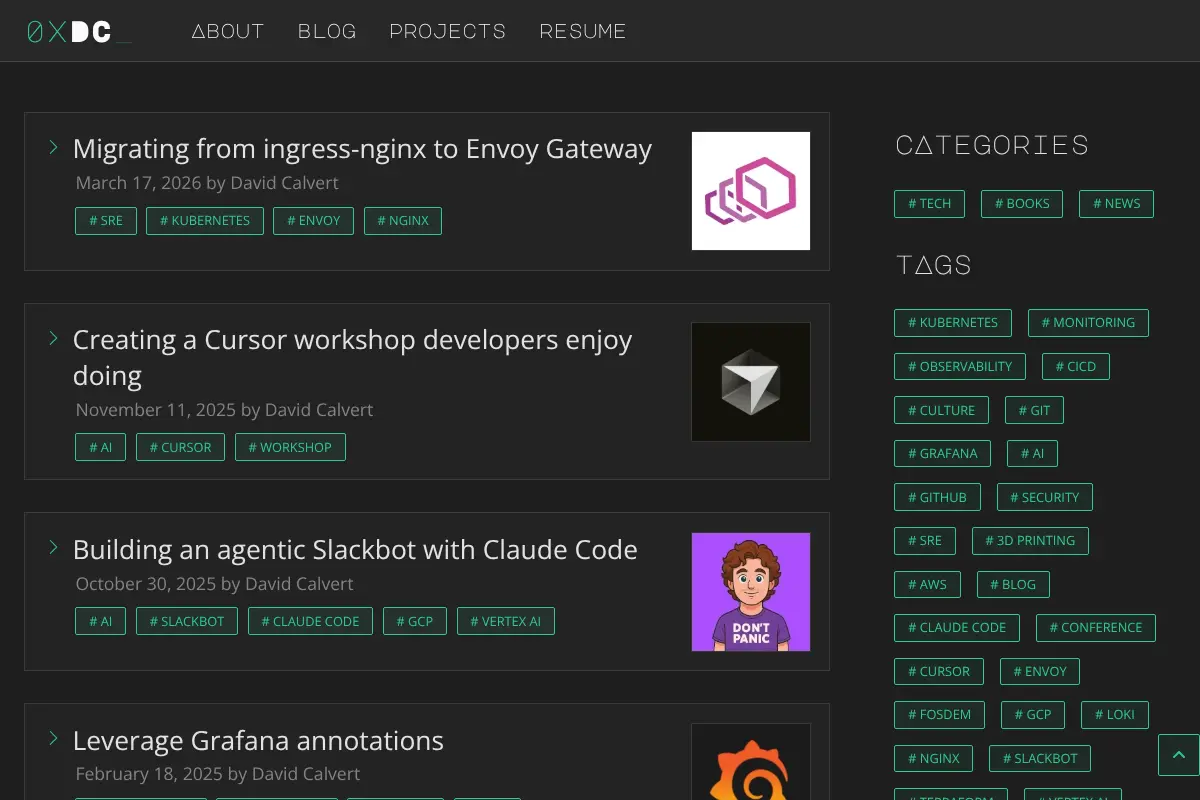Open the Cursor cube logo thumbnail
Viewport: 1200px width, 800px height.
(751, 382)
